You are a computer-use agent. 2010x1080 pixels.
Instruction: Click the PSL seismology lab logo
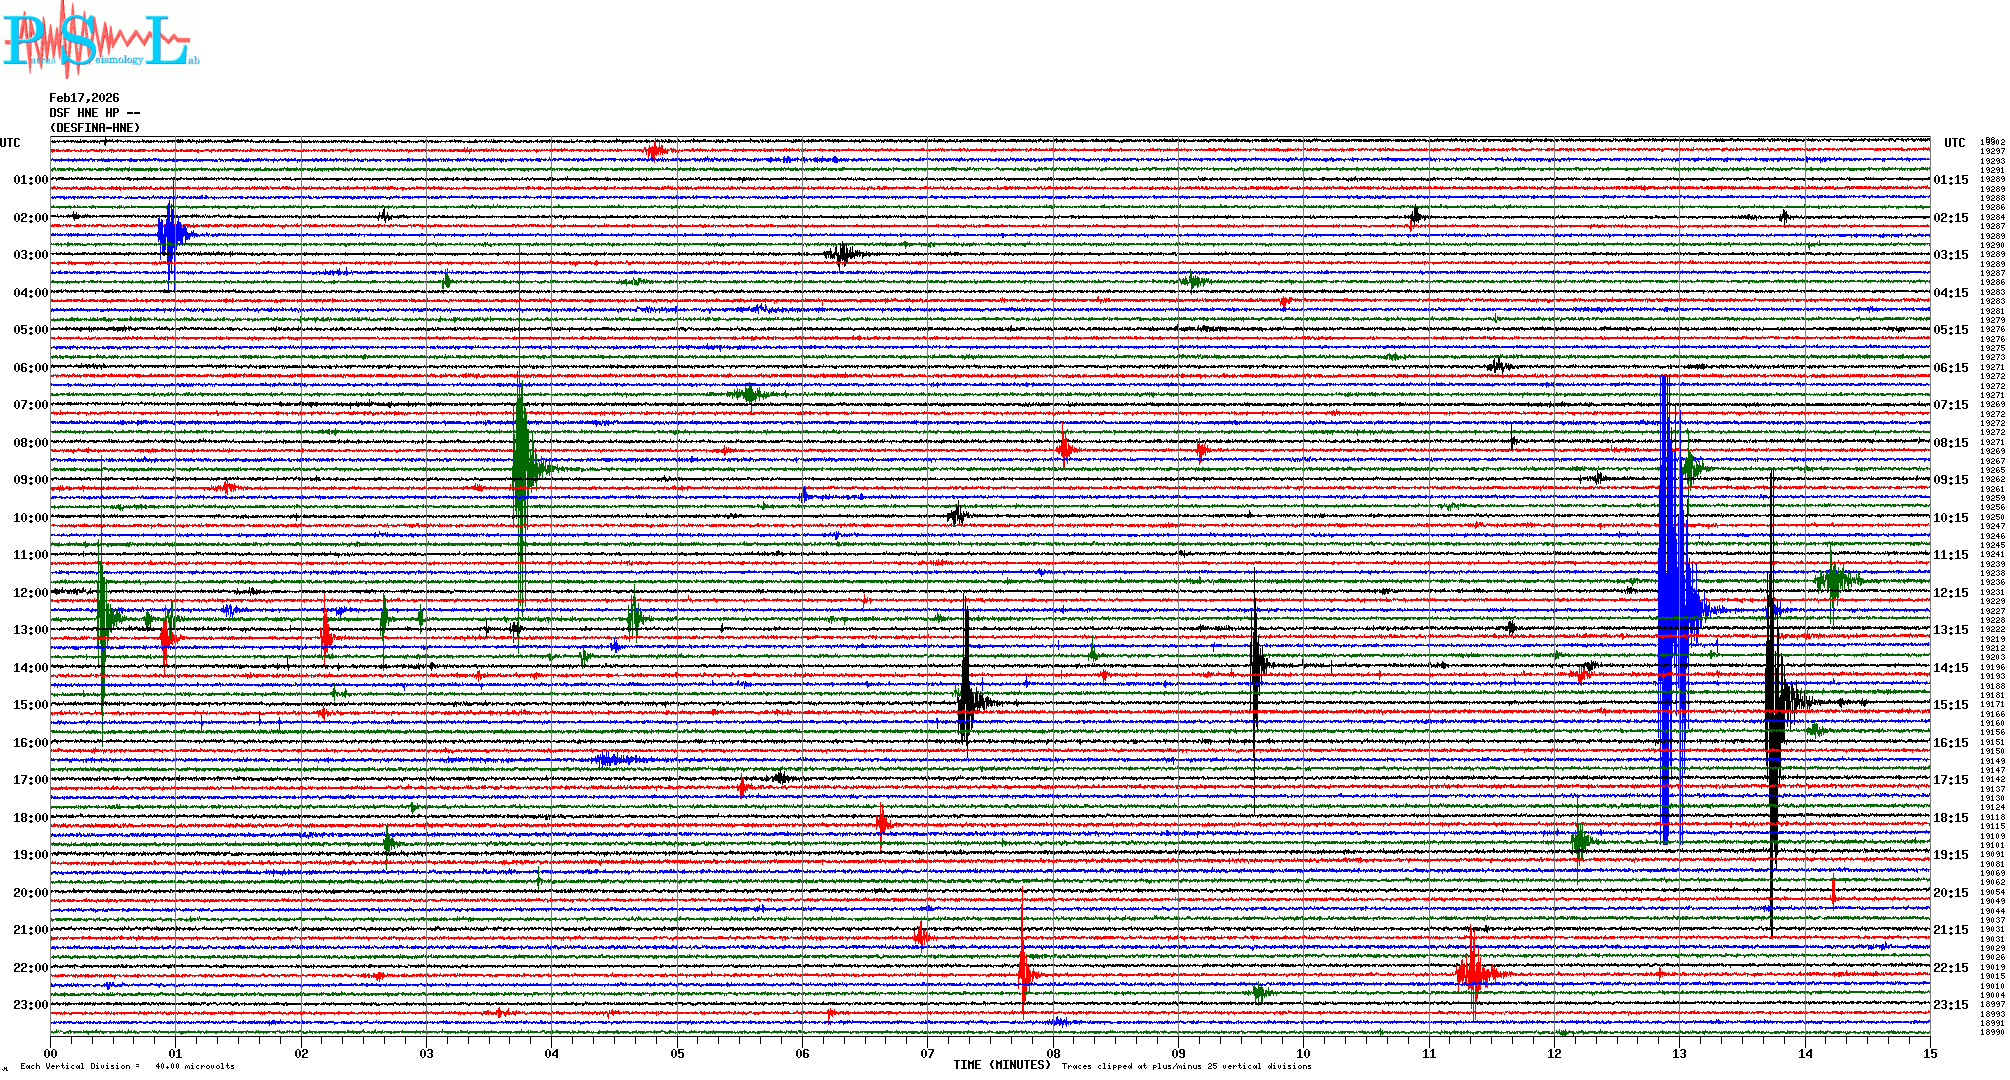click(x=100, y=40)
